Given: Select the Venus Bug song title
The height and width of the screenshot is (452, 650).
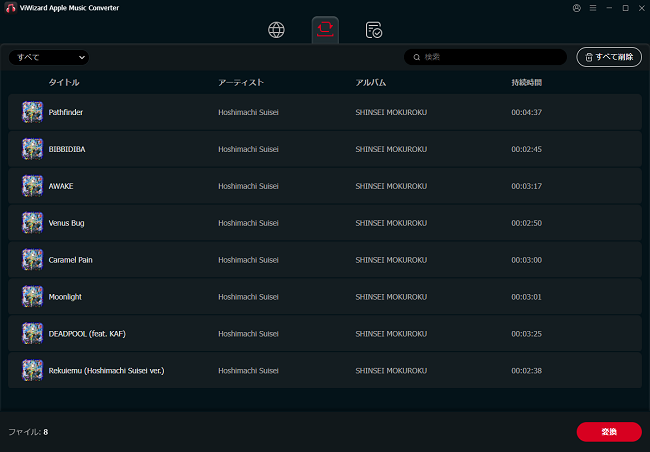Looking at the screenshot, I should click(x=66, y=223).
